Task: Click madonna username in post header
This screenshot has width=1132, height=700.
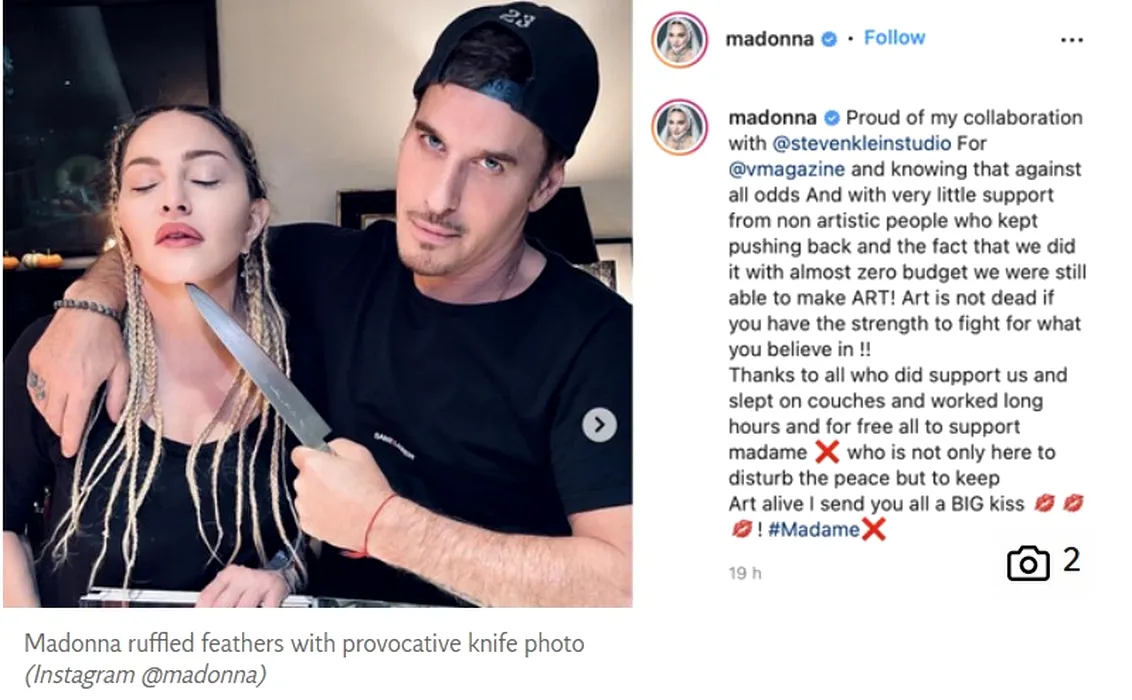Action: pos(770,38)
